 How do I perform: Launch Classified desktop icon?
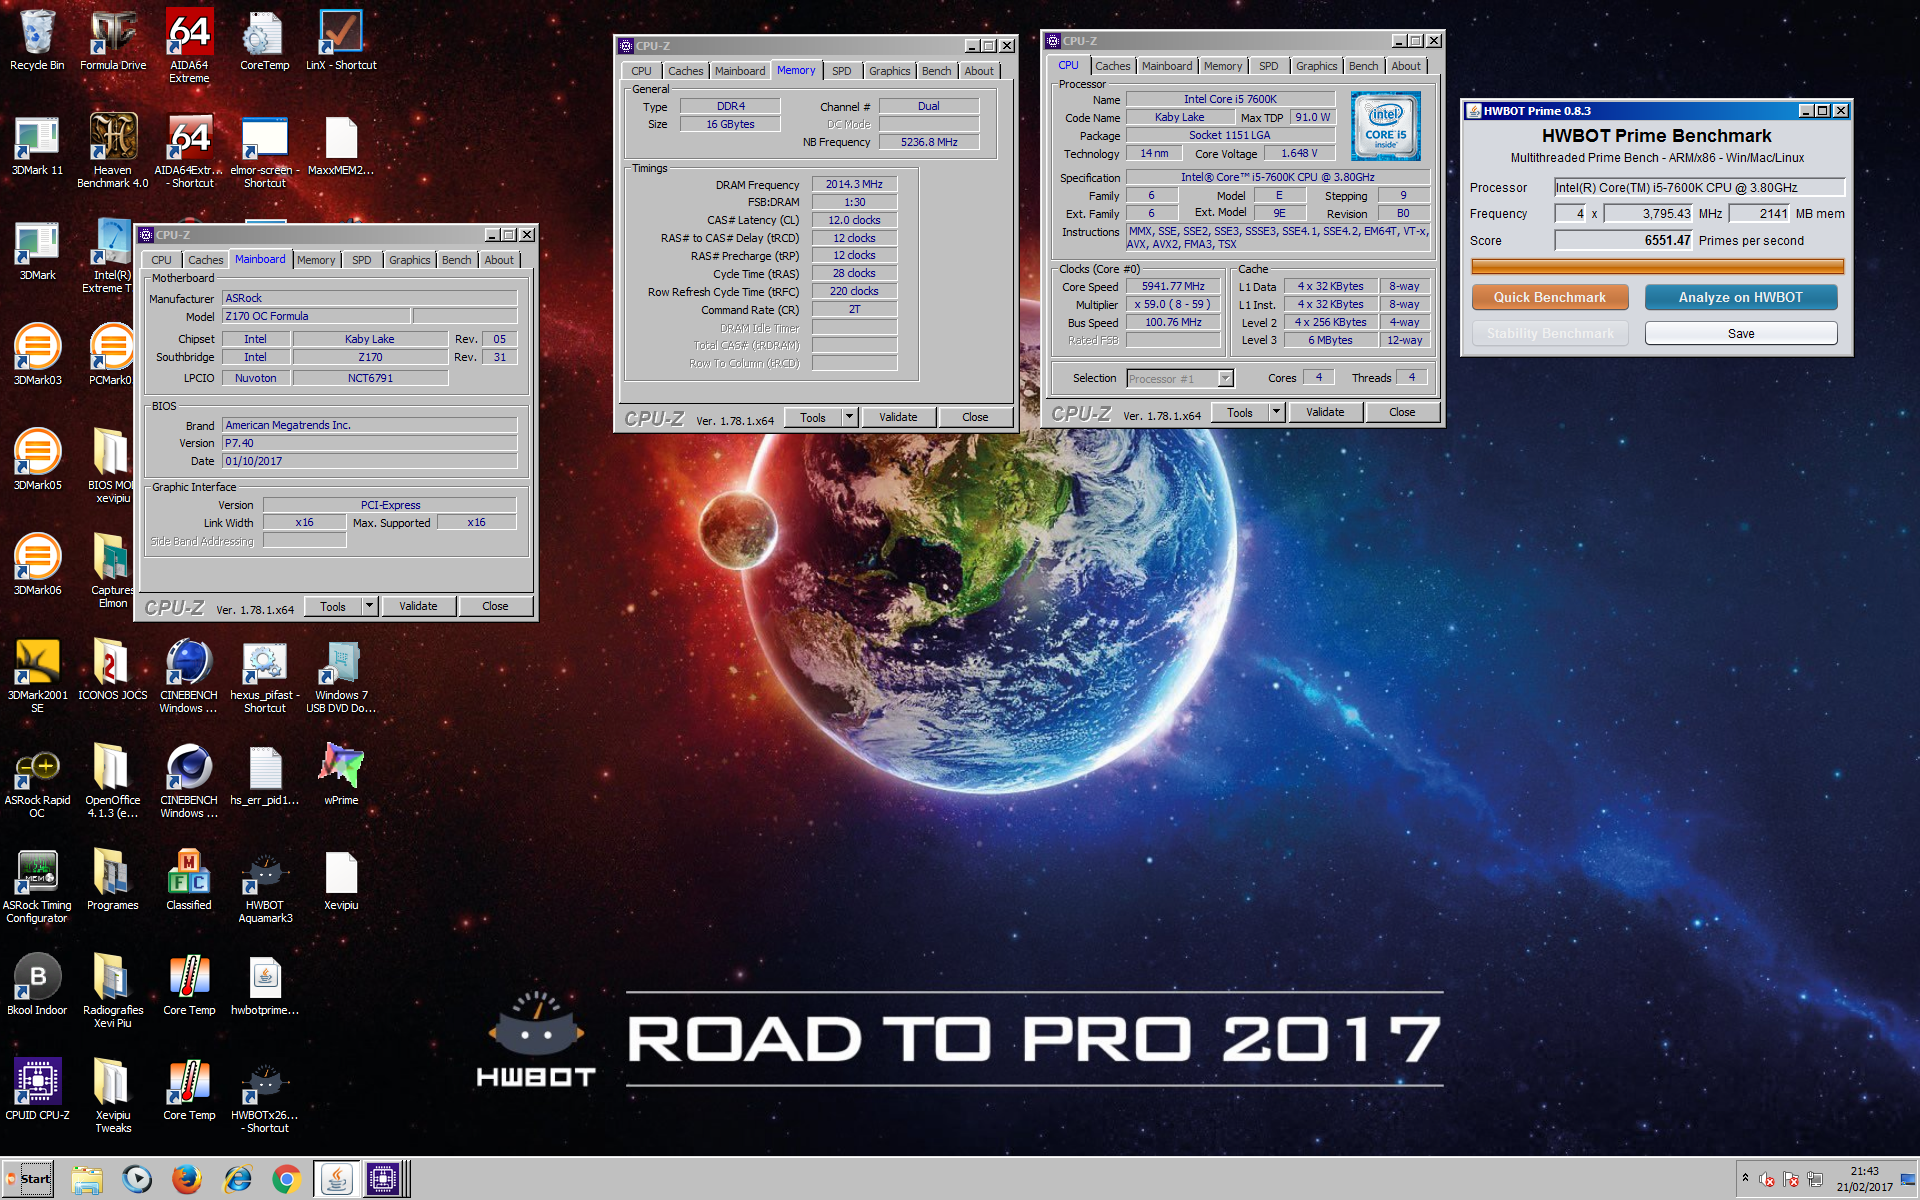pos(189,880)
